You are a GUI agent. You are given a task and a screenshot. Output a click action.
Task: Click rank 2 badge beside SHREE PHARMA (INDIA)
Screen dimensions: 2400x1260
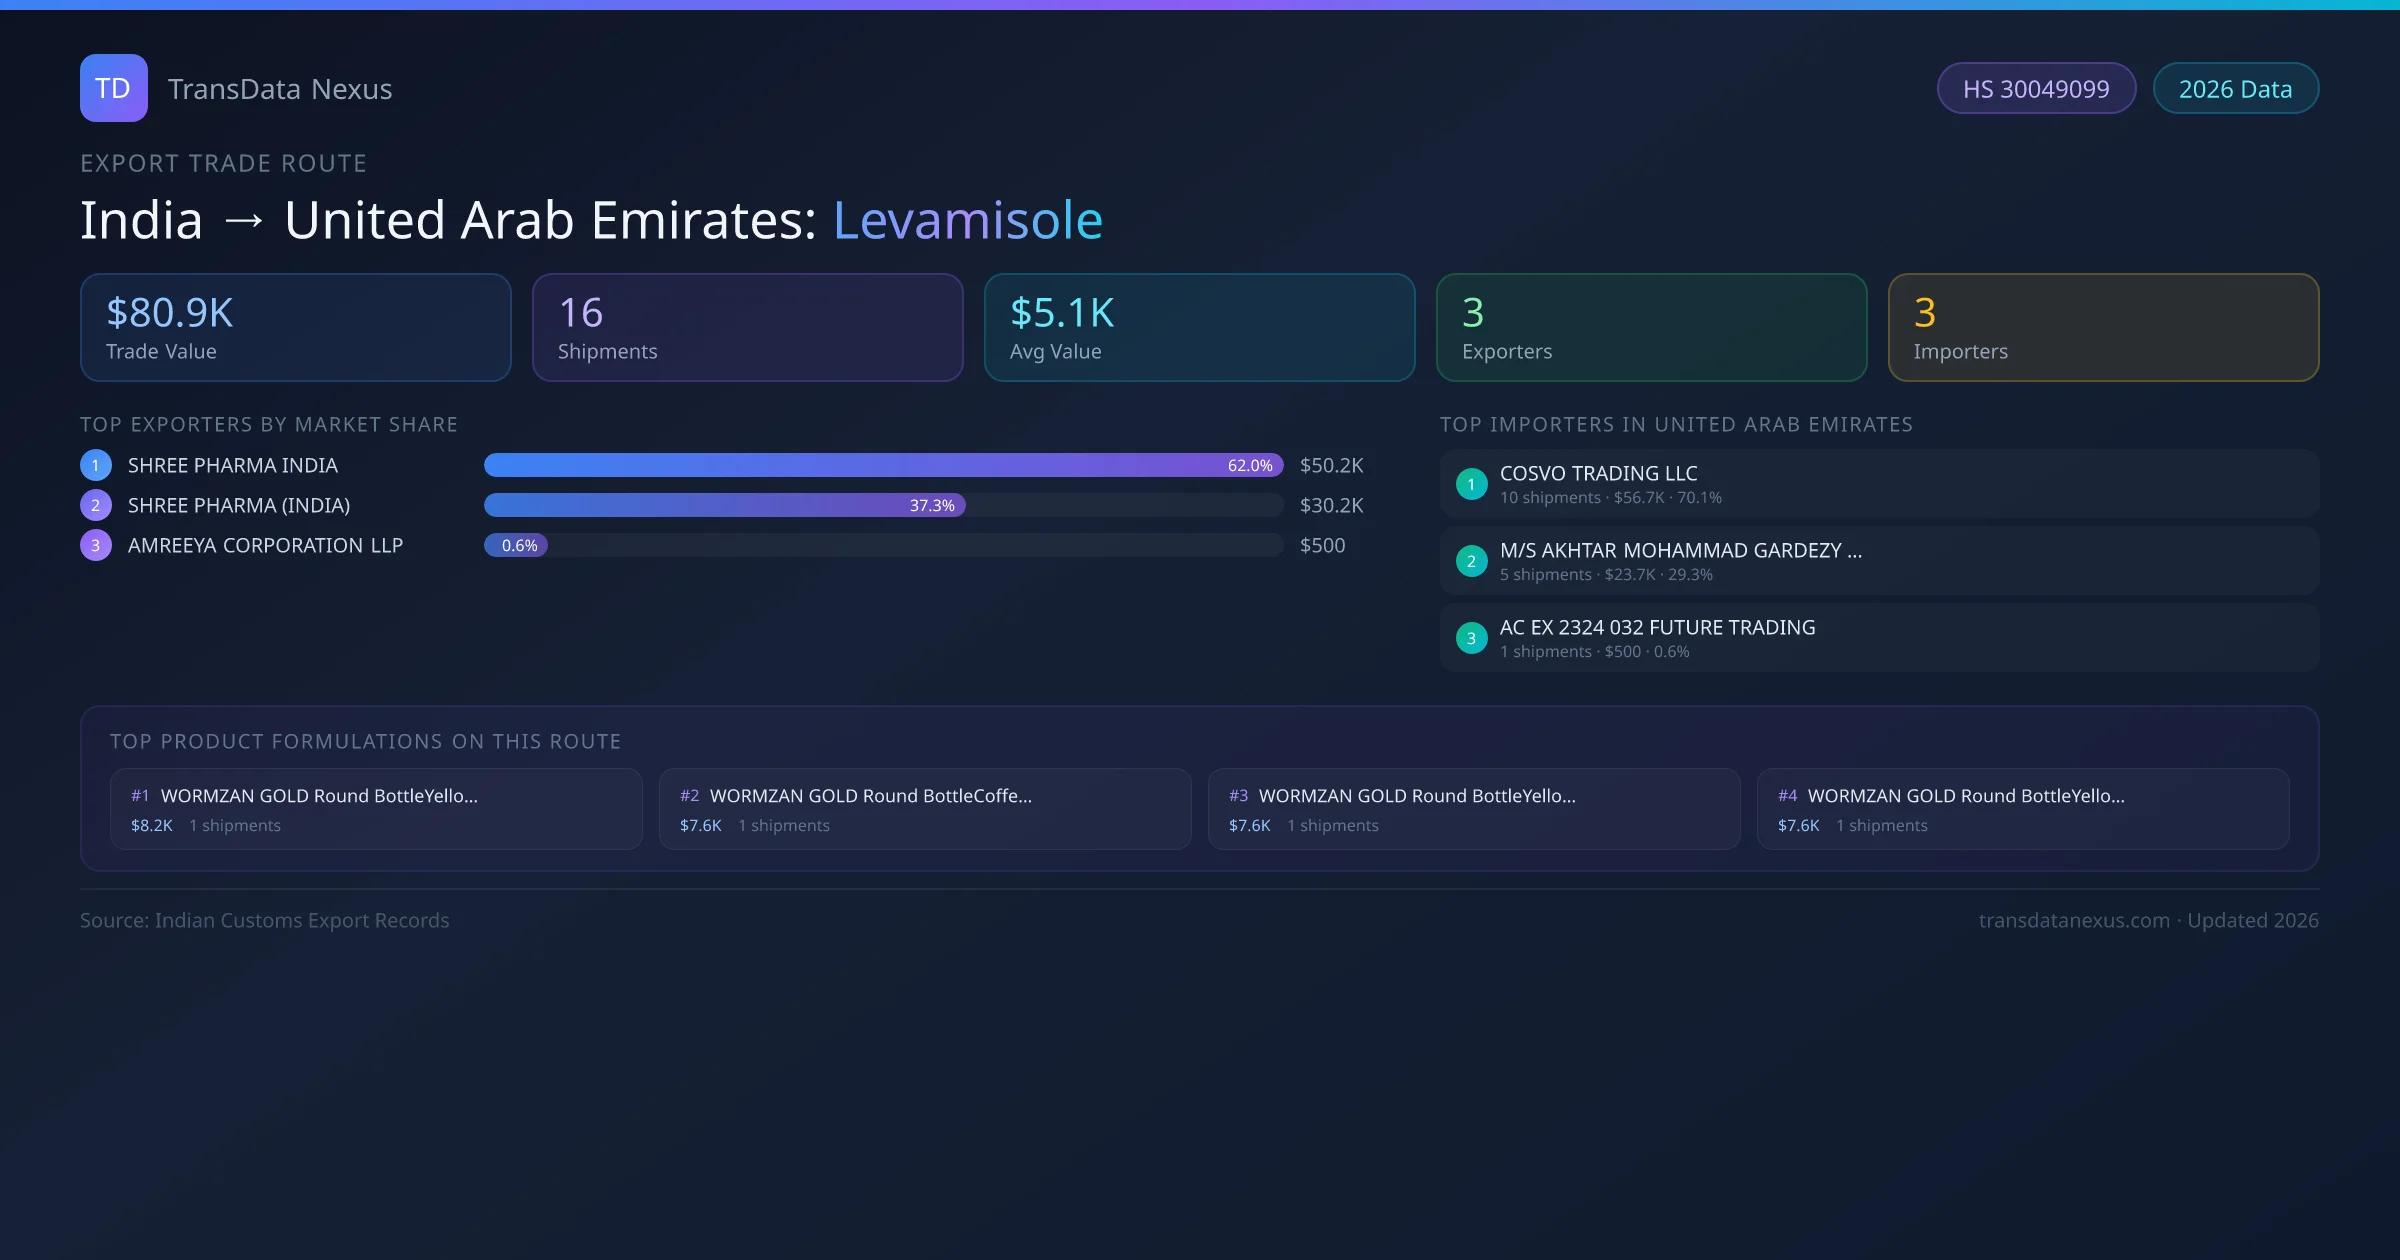click(96, 505)
